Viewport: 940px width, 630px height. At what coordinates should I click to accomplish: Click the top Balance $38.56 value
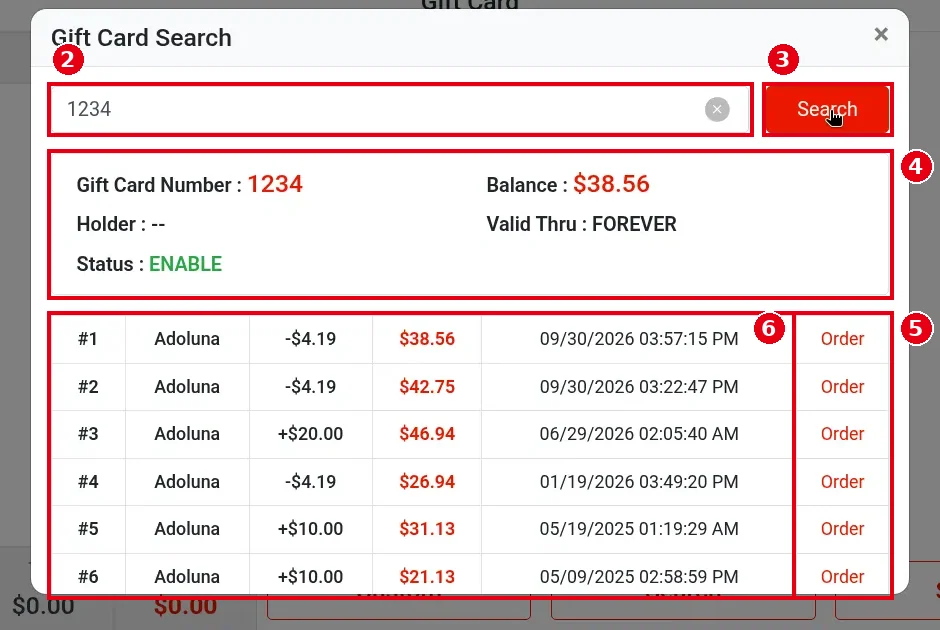[611, 184]
